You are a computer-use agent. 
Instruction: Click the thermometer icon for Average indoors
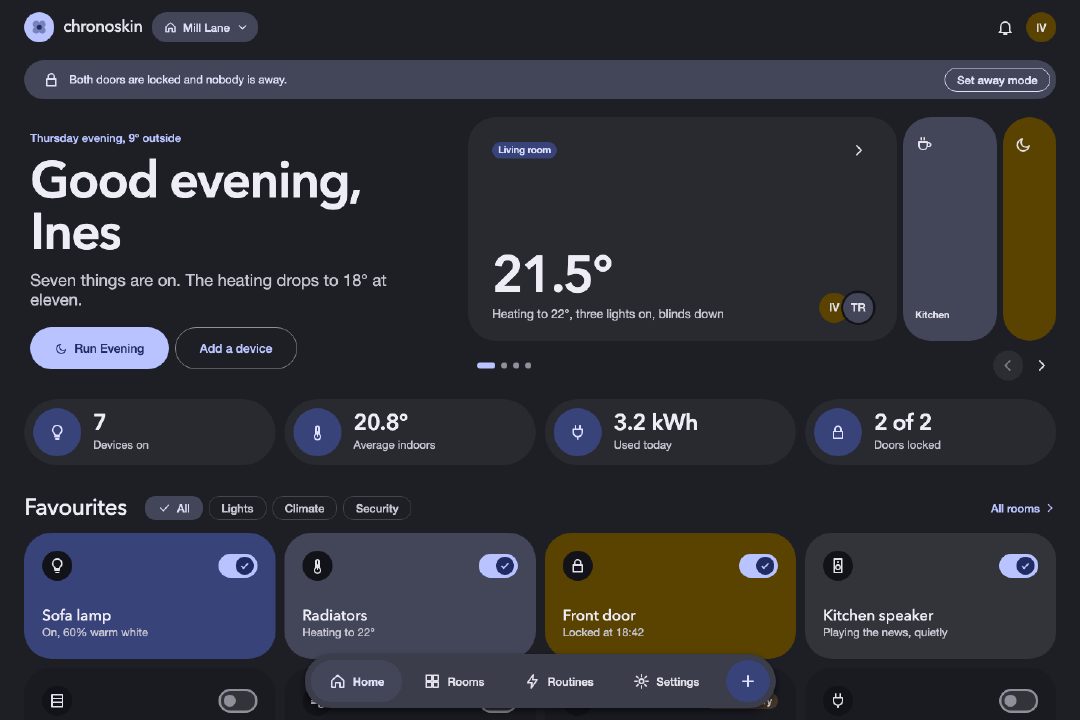[x=318, y=432]
